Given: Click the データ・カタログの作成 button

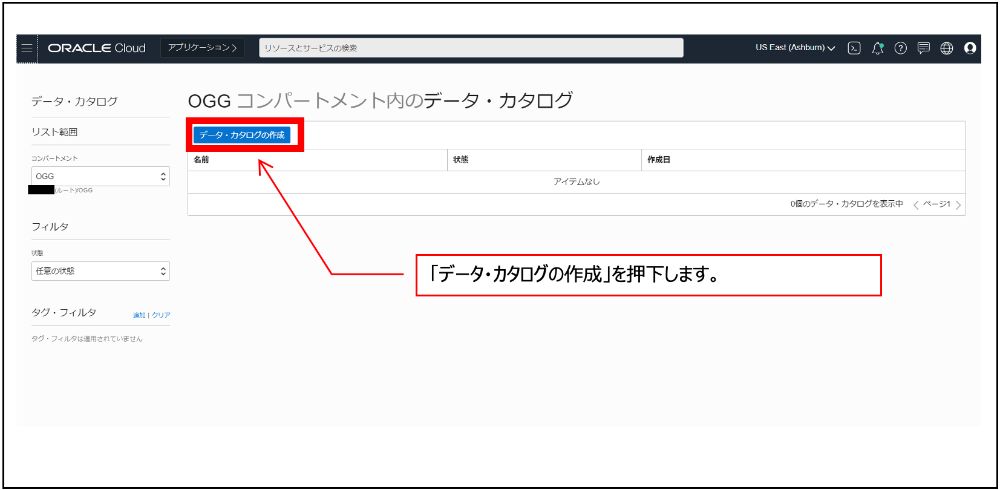Looking at the screenshot, I should 242,135.
